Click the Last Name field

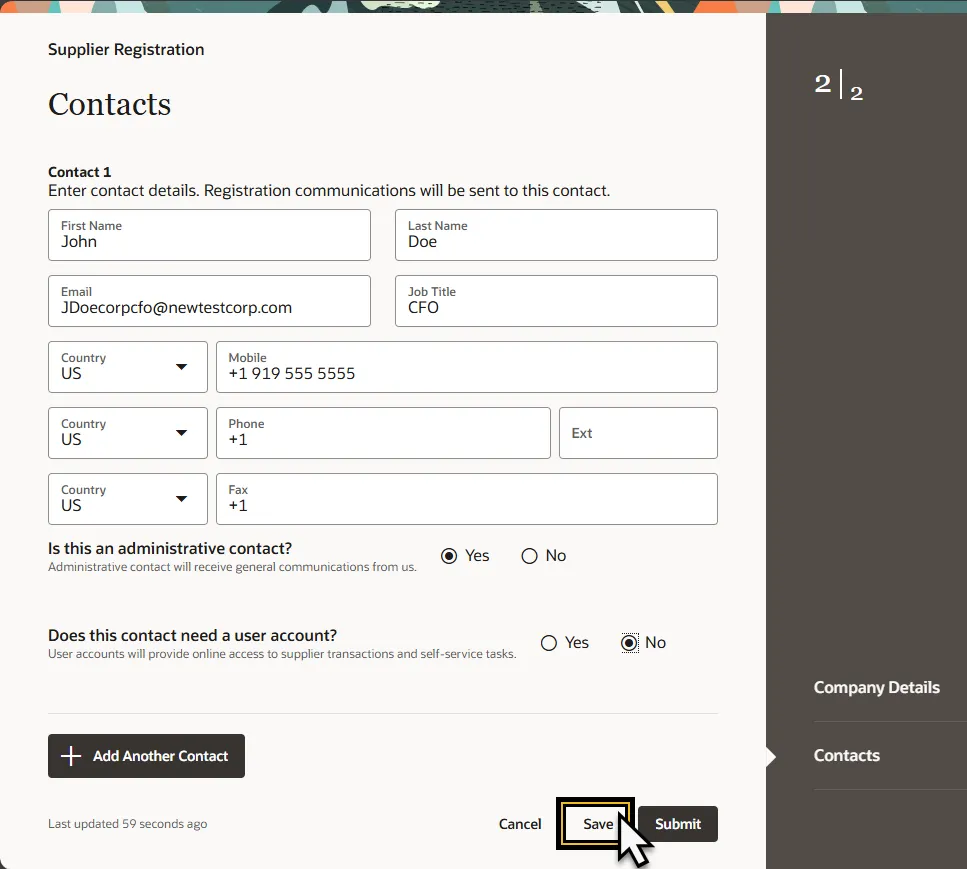(556, 236)
